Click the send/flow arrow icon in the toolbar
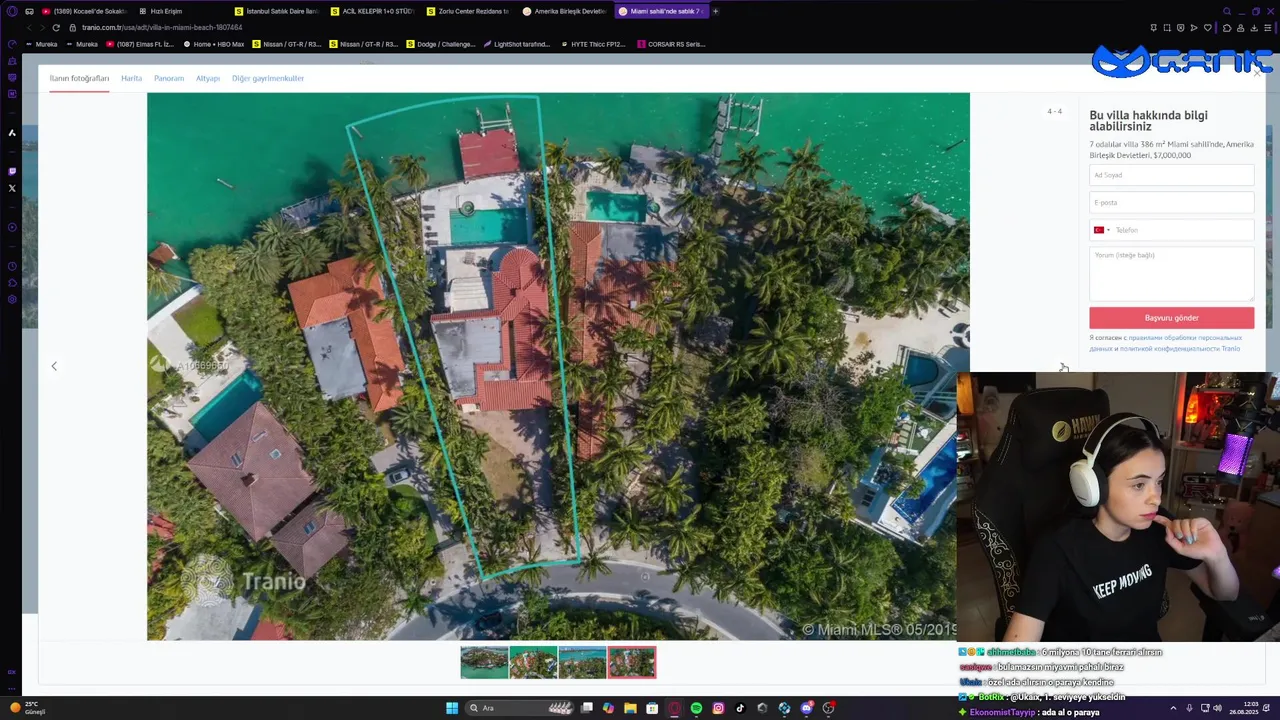The image size is (1280, 720). pyautogui.click(x=1194, y=28)
